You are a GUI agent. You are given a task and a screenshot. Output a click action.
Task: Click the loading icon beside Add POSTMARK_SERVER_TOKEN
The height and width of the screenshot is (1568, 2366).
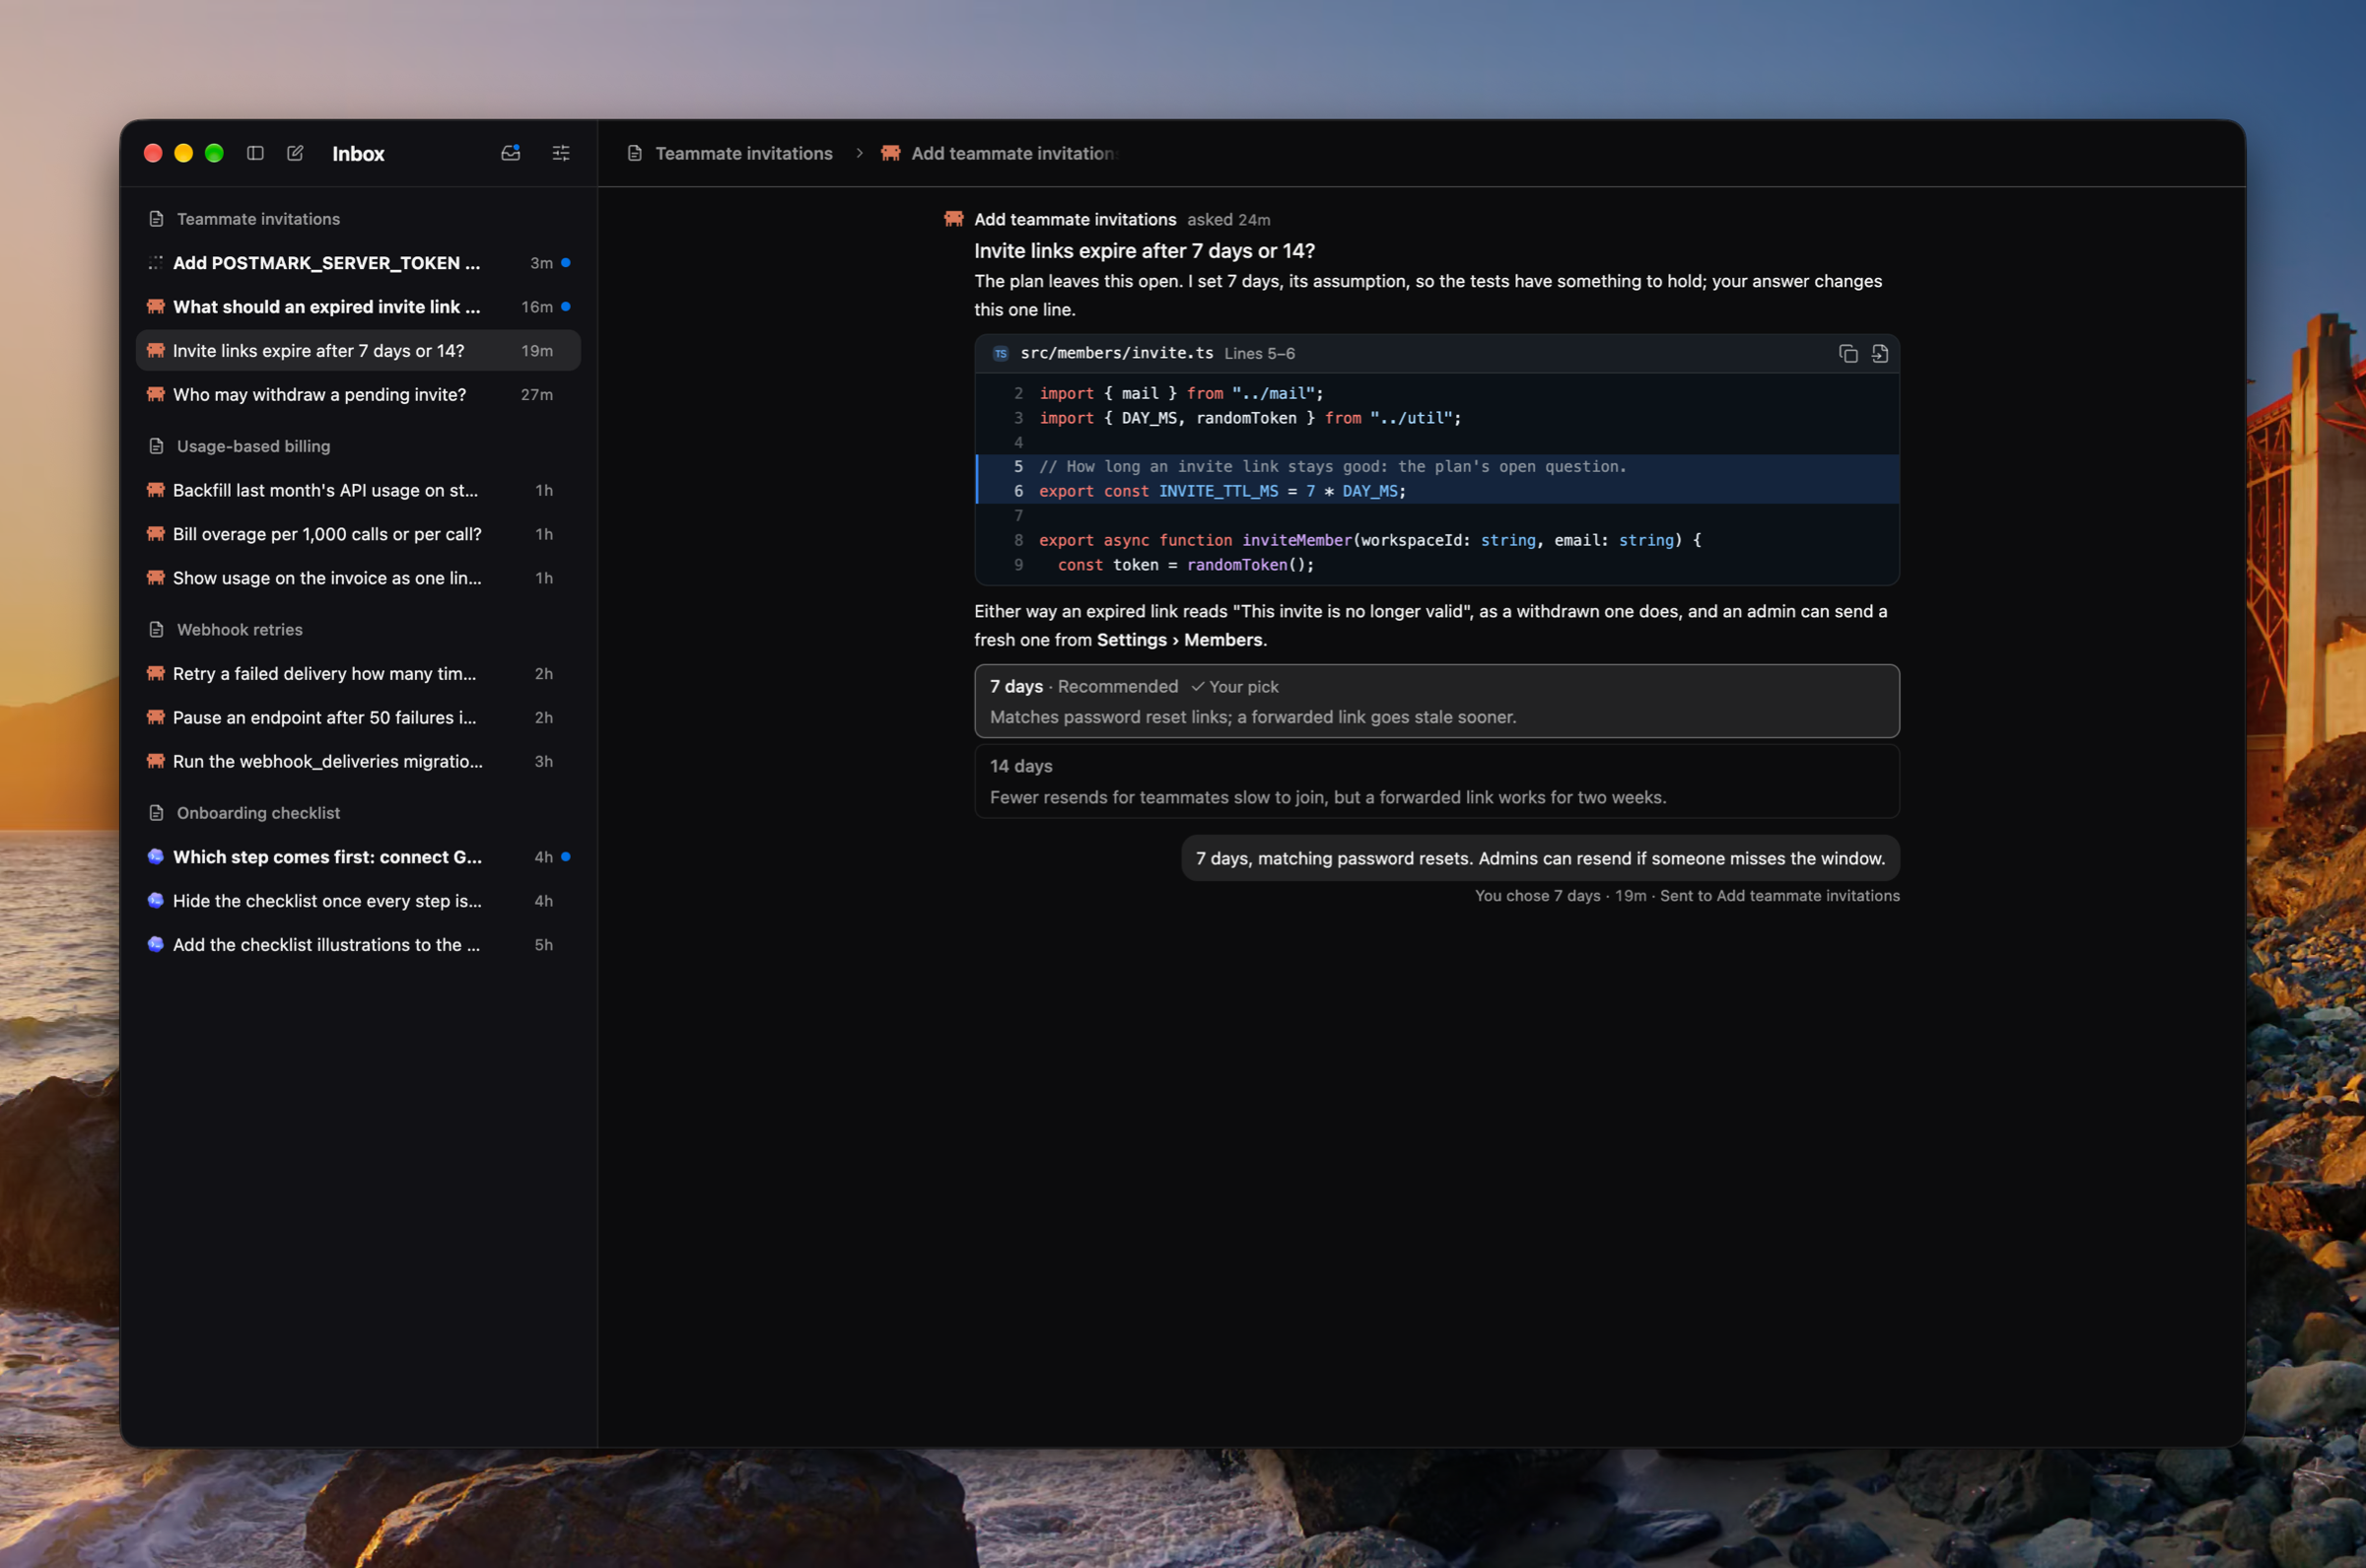pyautogui.click(x=156, y=263)
